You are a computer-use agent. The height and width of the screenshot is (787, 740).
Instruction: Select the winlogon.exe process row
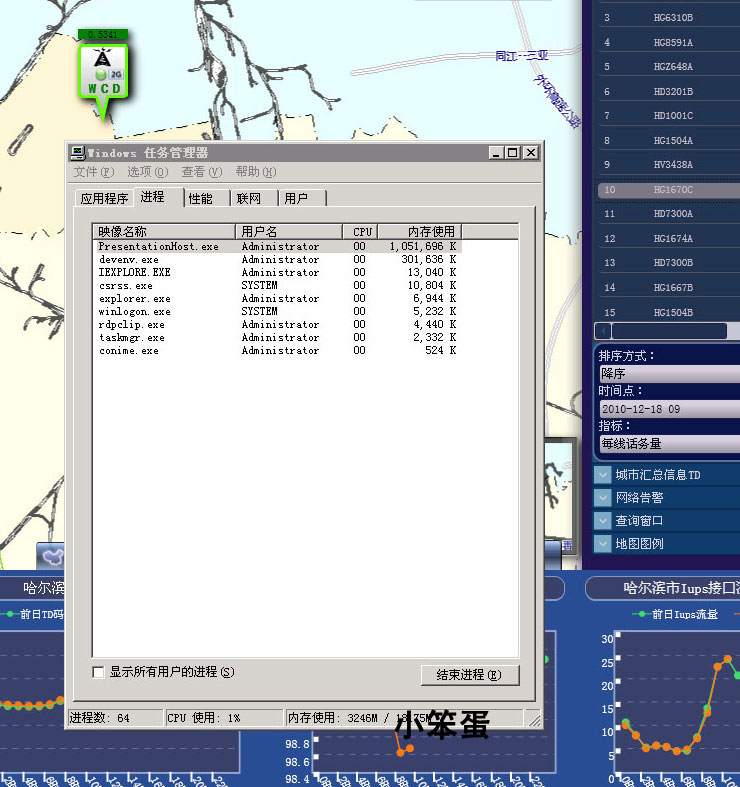[278, 312]
